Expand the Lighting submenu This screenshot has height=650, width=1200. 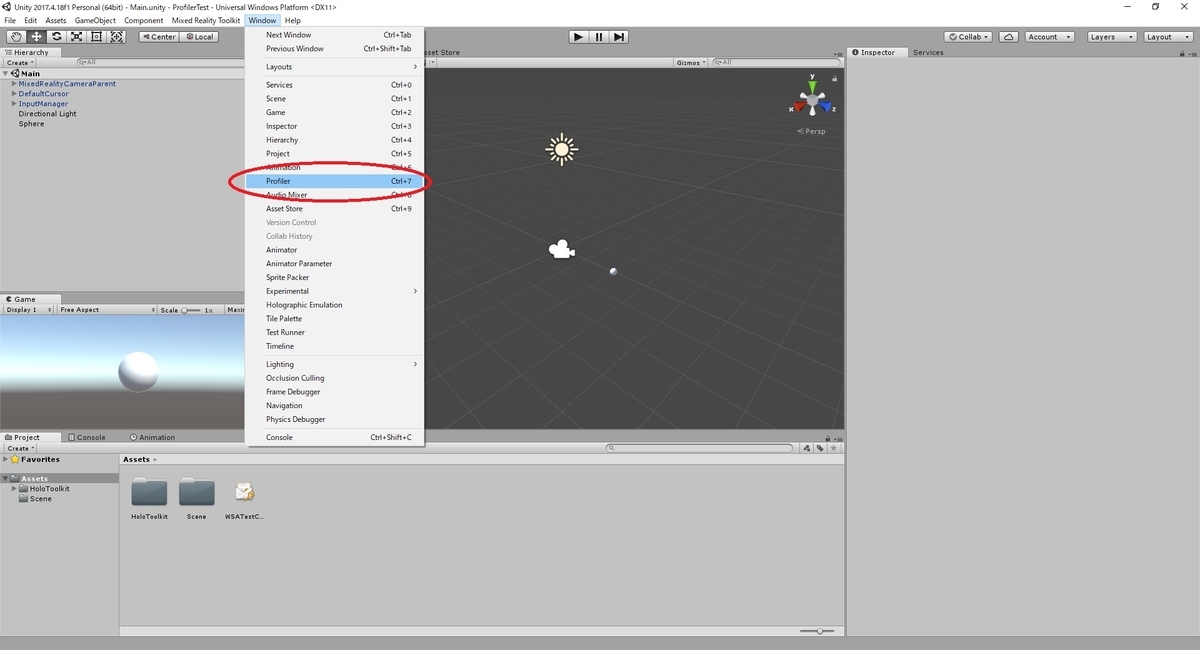(335, 364)
